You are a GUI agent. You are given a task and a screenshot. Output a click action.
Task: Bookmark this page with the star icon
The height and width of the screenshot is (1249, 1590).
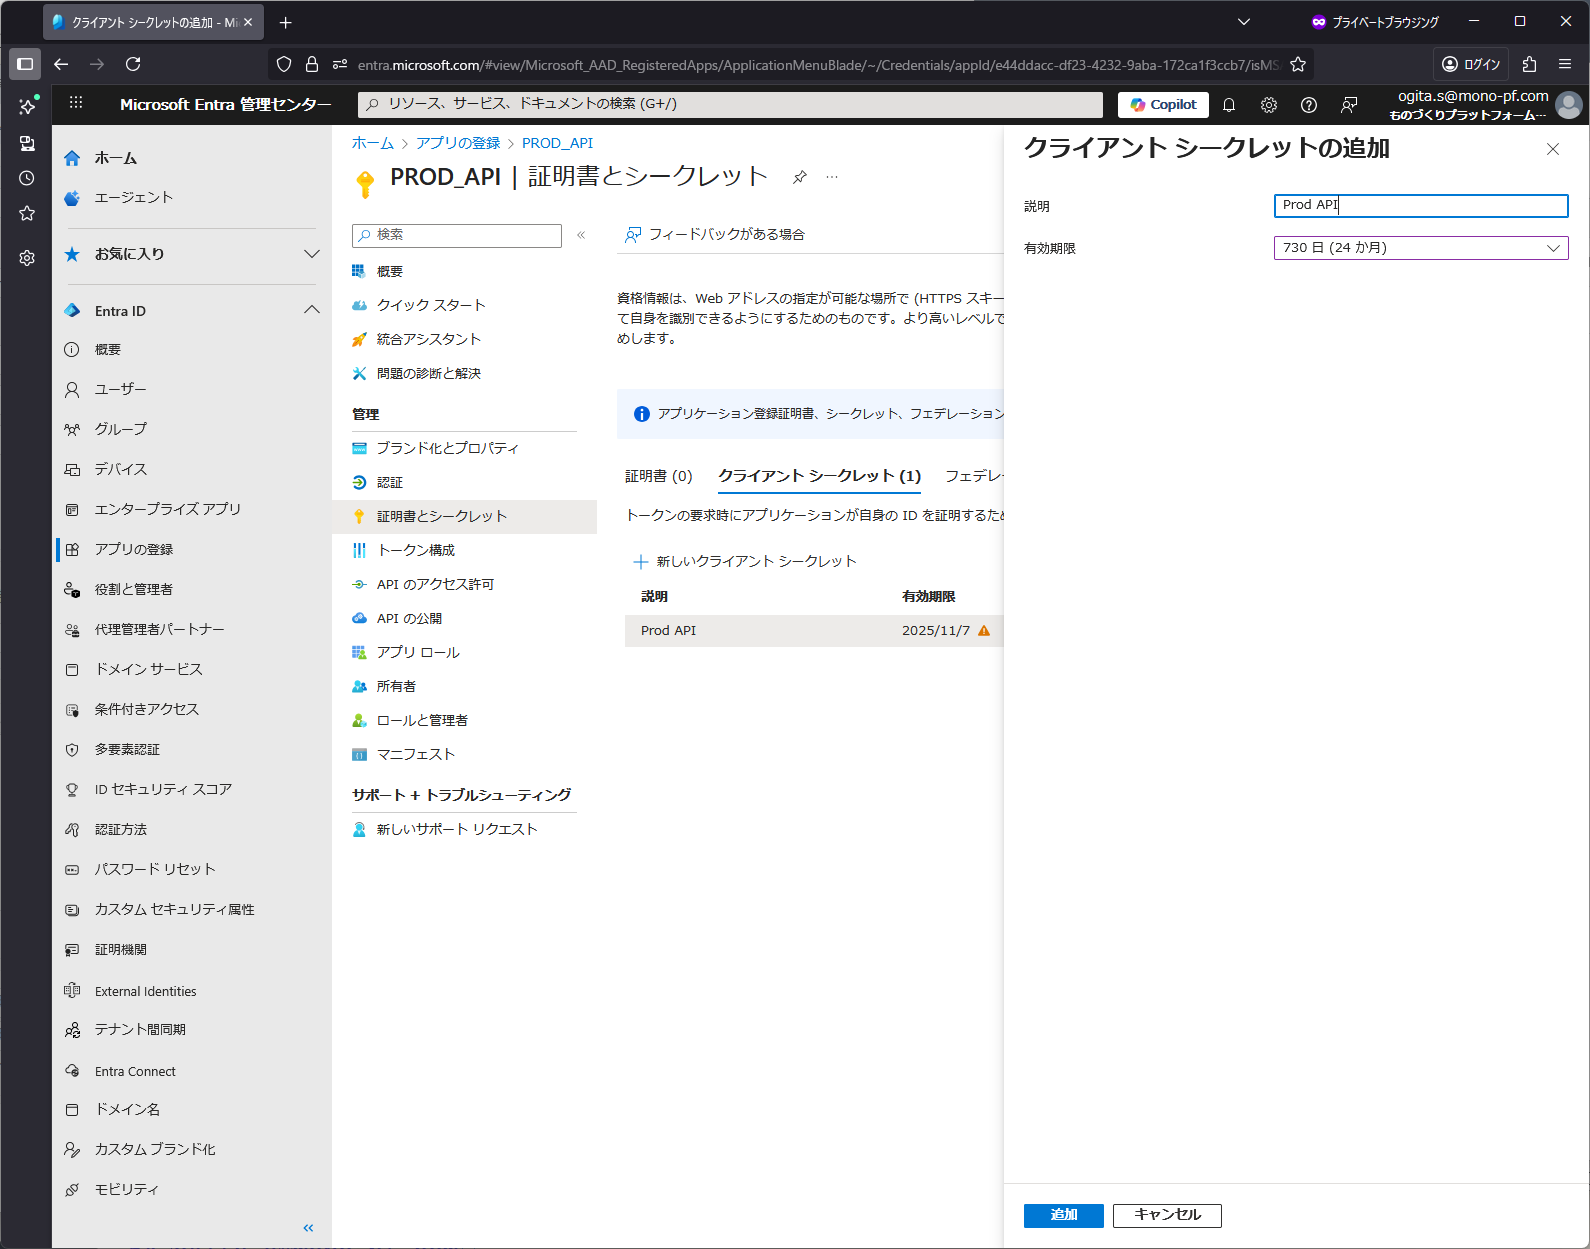coord(1298,65)
